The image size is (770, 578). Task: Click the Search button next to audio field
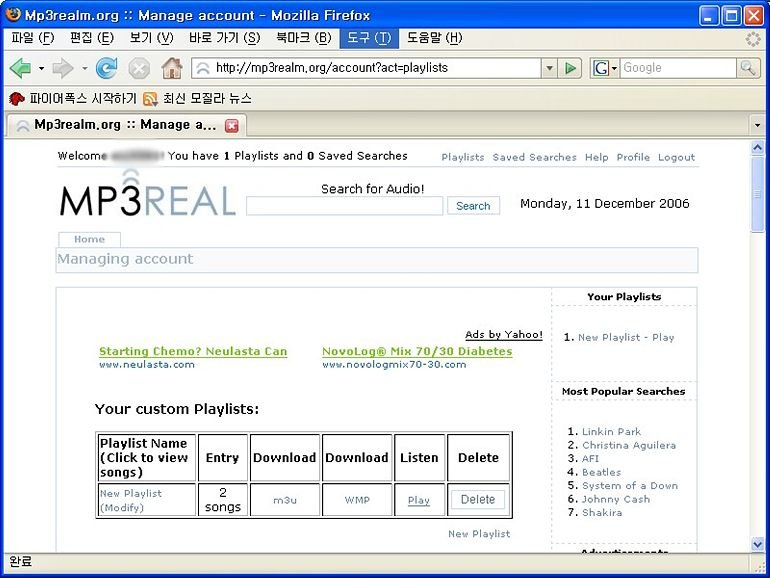point(473,206)
